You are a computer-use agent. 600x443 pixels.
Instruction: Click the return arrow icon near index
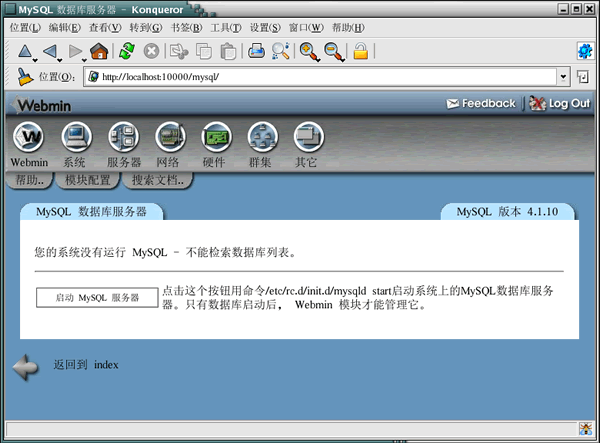[x=26, y=367]
